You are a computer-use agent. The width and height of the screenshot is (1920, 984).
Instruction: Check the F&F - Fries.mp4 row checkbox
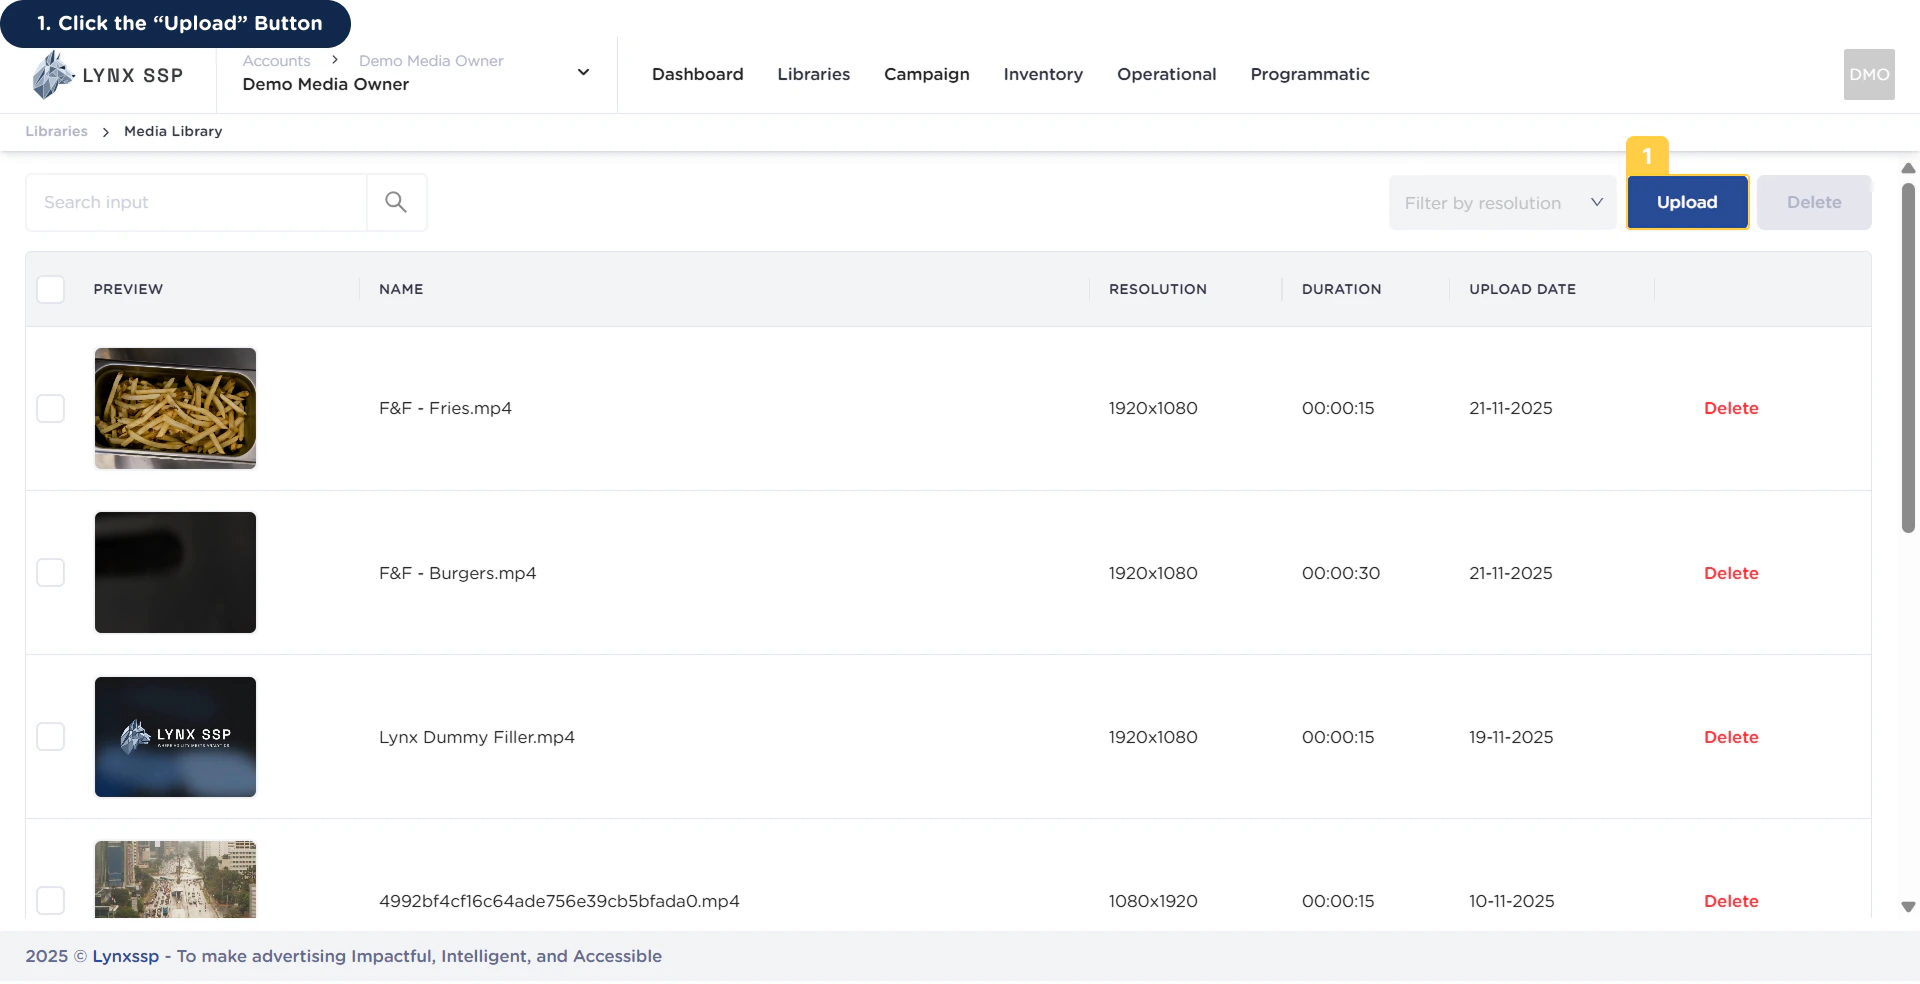click(50, 408)
